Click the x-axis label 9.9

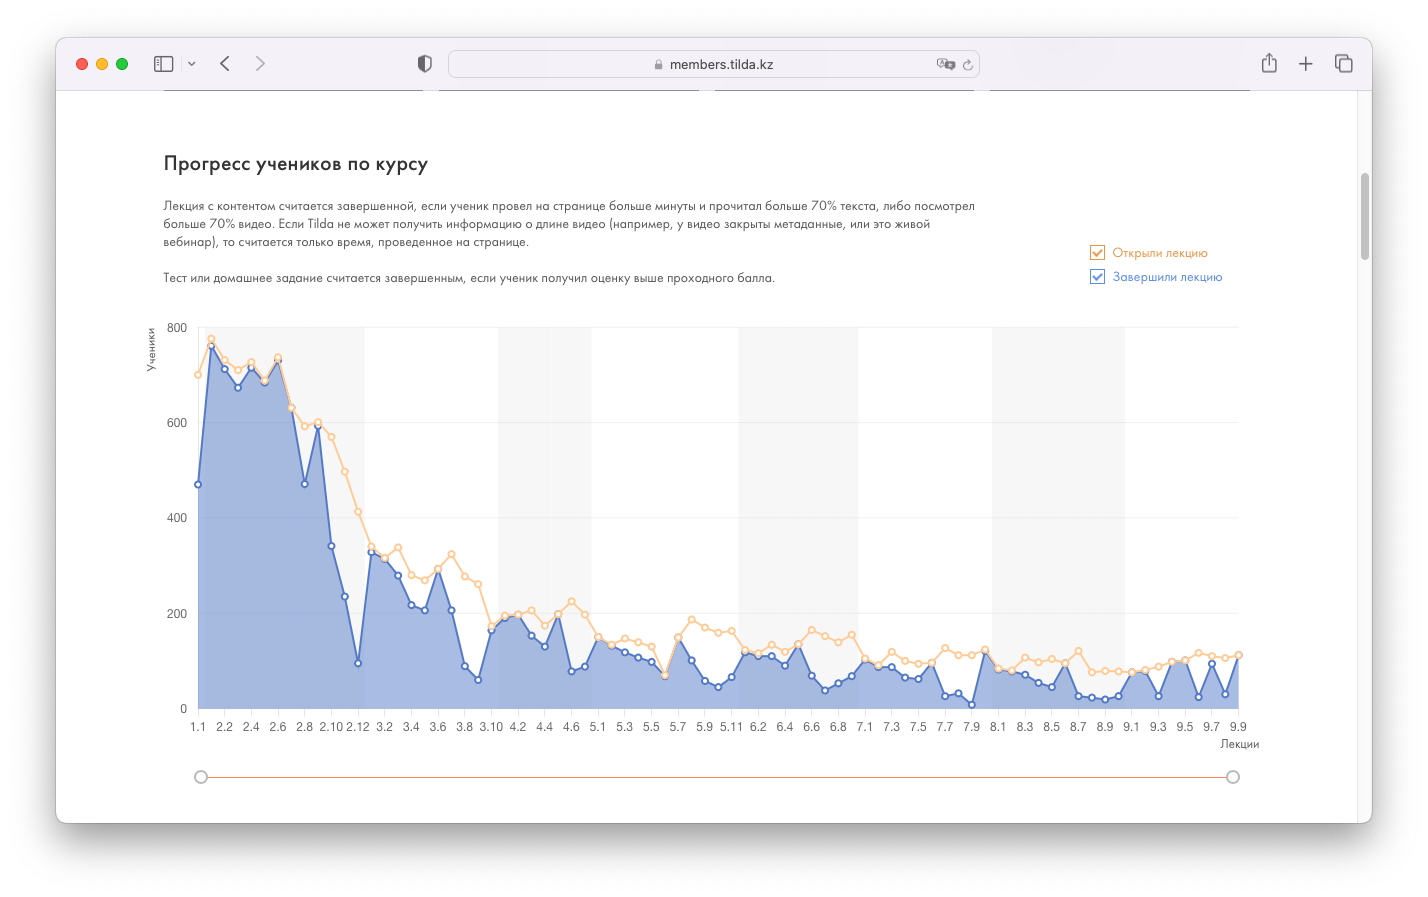1238,727
